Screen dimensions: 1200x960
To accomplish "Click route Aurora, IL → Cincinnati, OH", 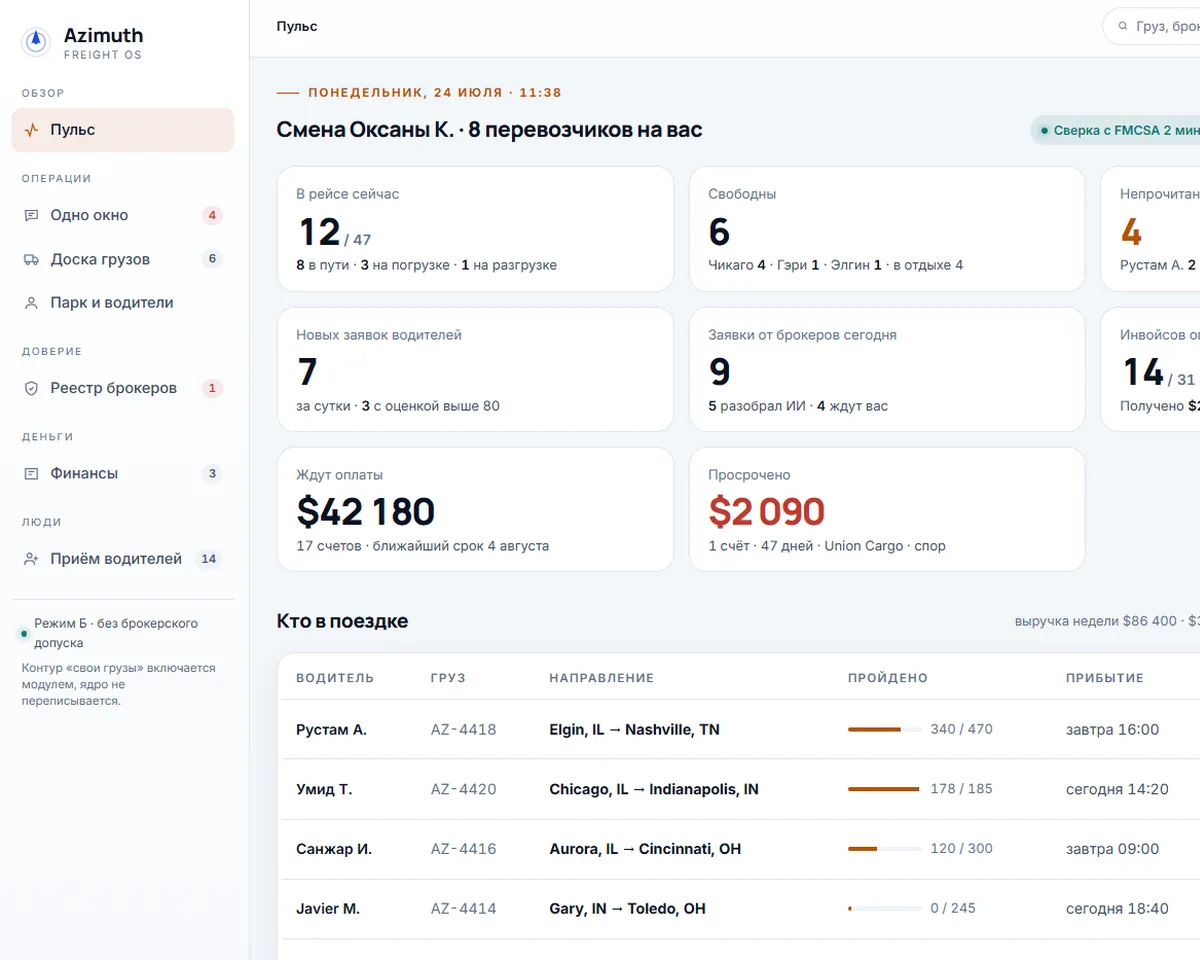I will [x=645, y=849].
